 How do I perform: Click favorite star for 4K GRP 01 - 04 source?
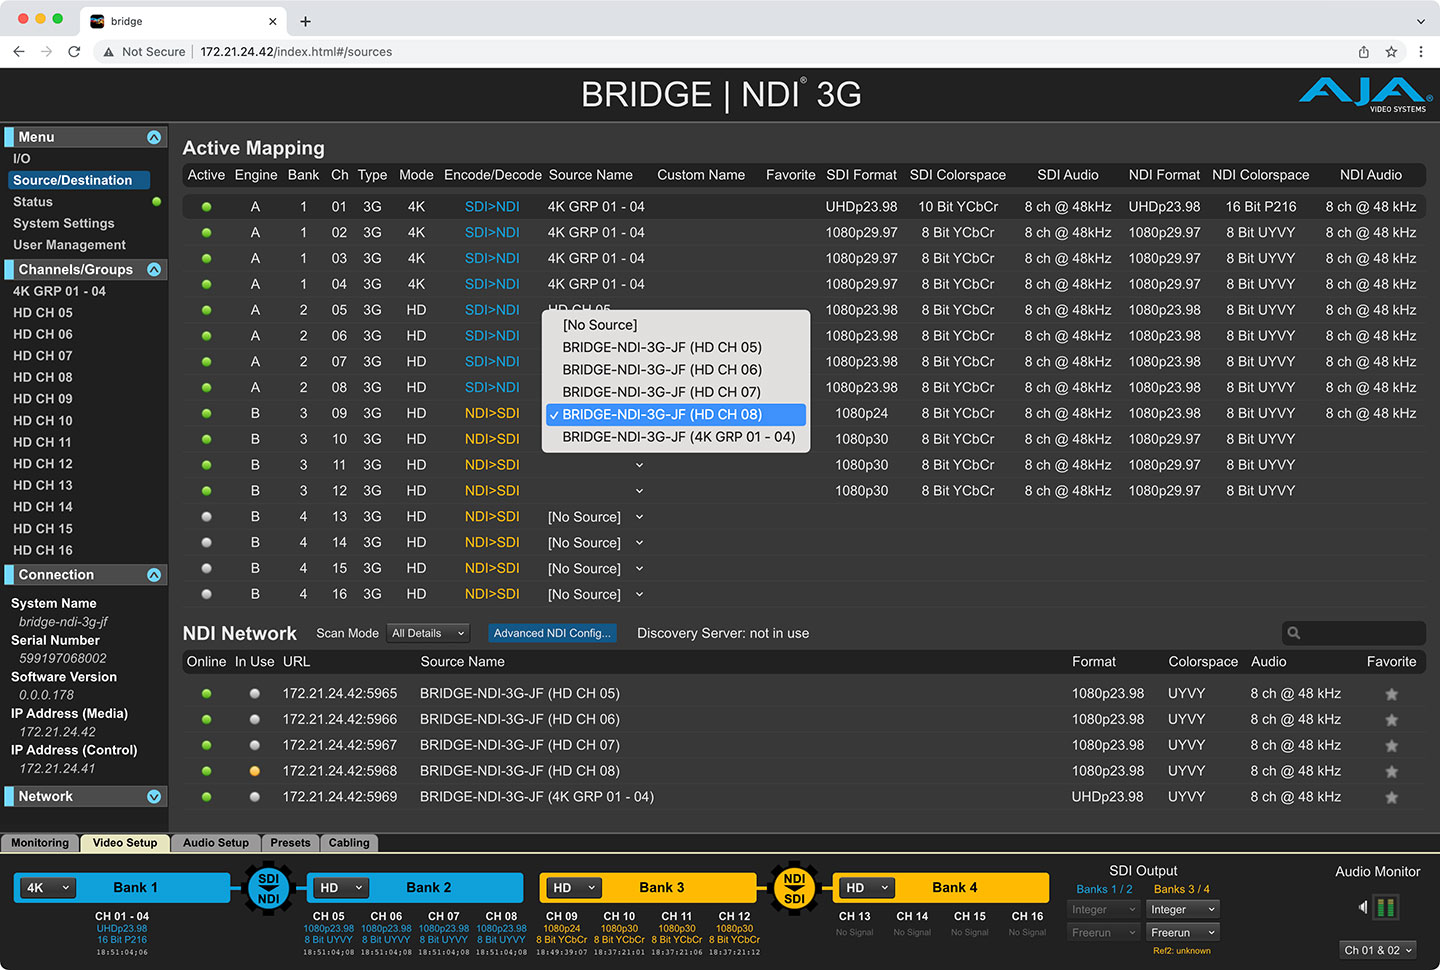[x=1391, y=798]
